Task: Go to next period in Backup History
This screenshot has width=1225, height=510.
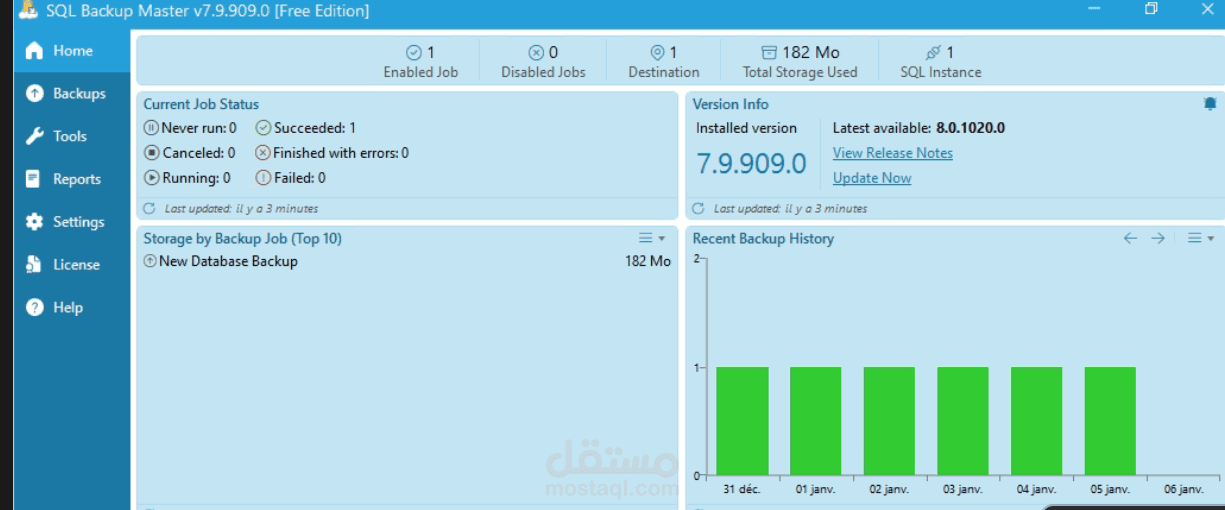Action: coord(1158,238)
